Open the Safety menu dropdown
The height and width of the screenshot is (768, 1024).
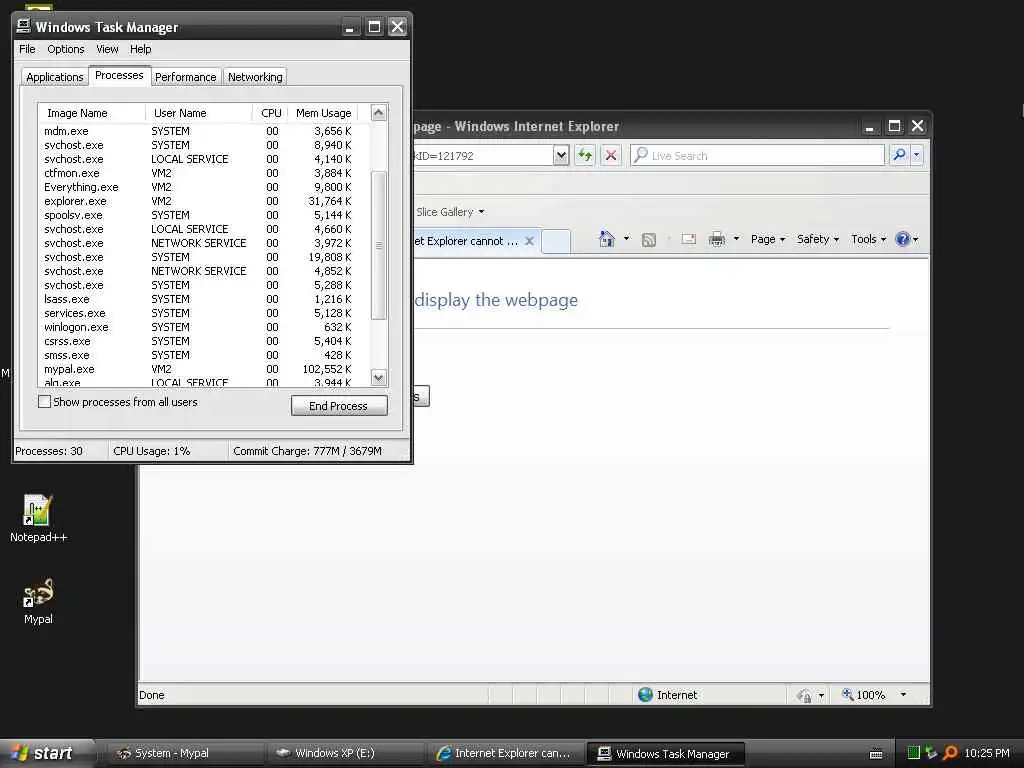click(818, 239)
